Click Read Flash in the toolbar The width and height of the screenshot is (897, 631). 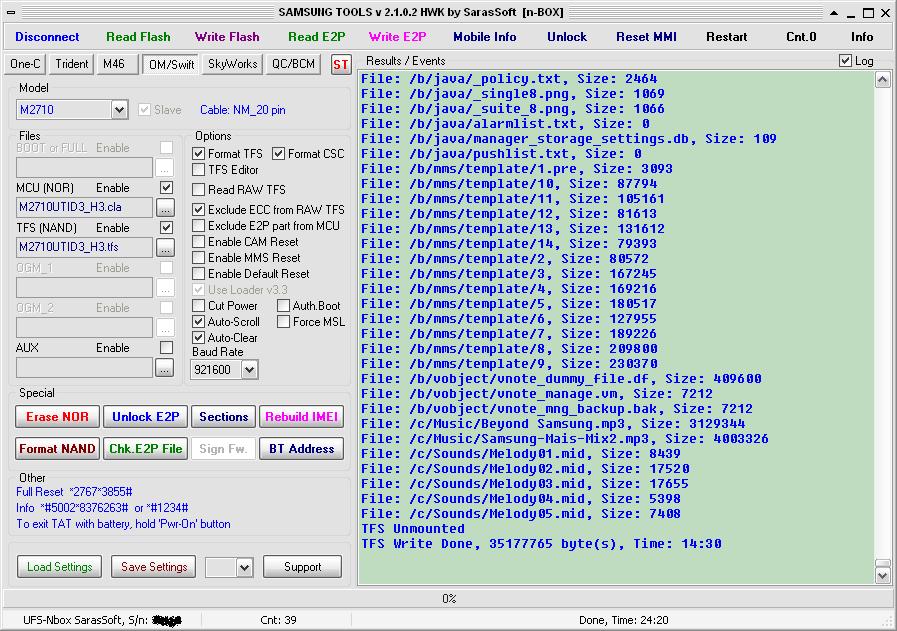[x=138, y=37]
